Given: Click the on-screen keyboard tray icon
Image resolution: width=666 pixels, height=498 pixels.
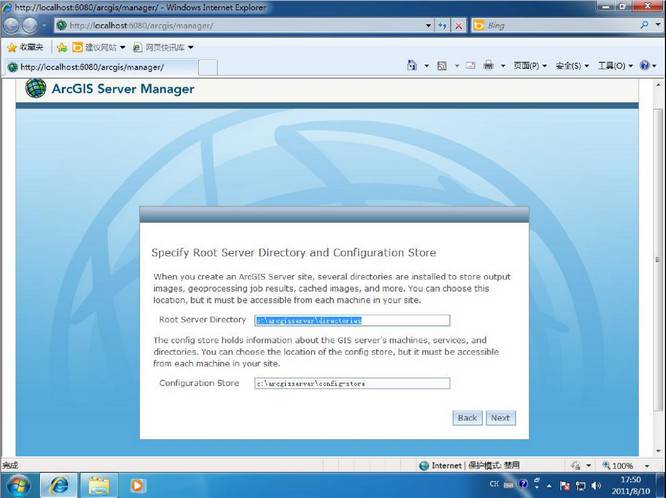Looking at the screenshot, I should [x=508, y=484].
